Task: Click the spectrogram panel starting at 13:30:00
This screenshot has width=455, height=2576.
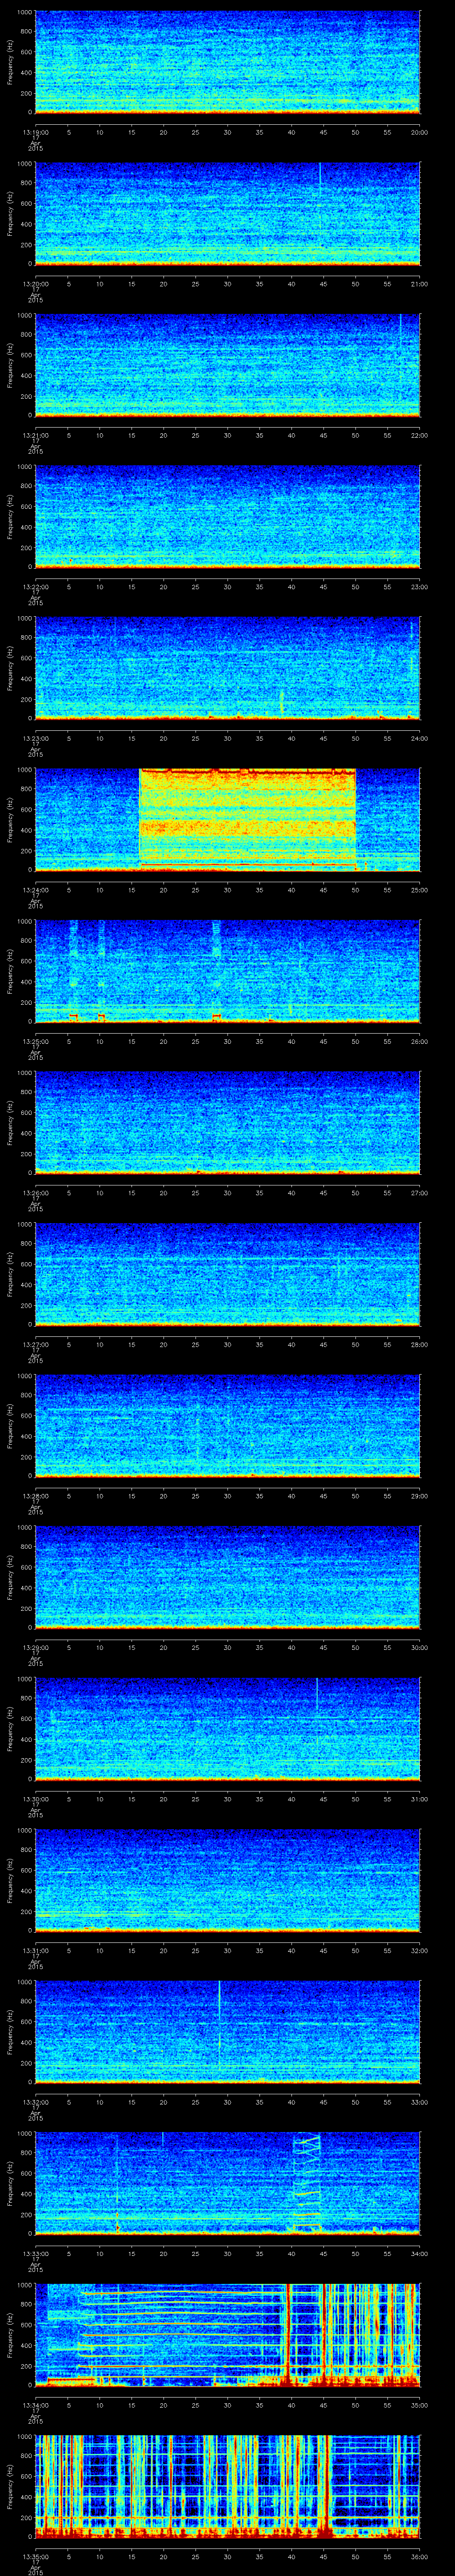Action: (227, 1729)
